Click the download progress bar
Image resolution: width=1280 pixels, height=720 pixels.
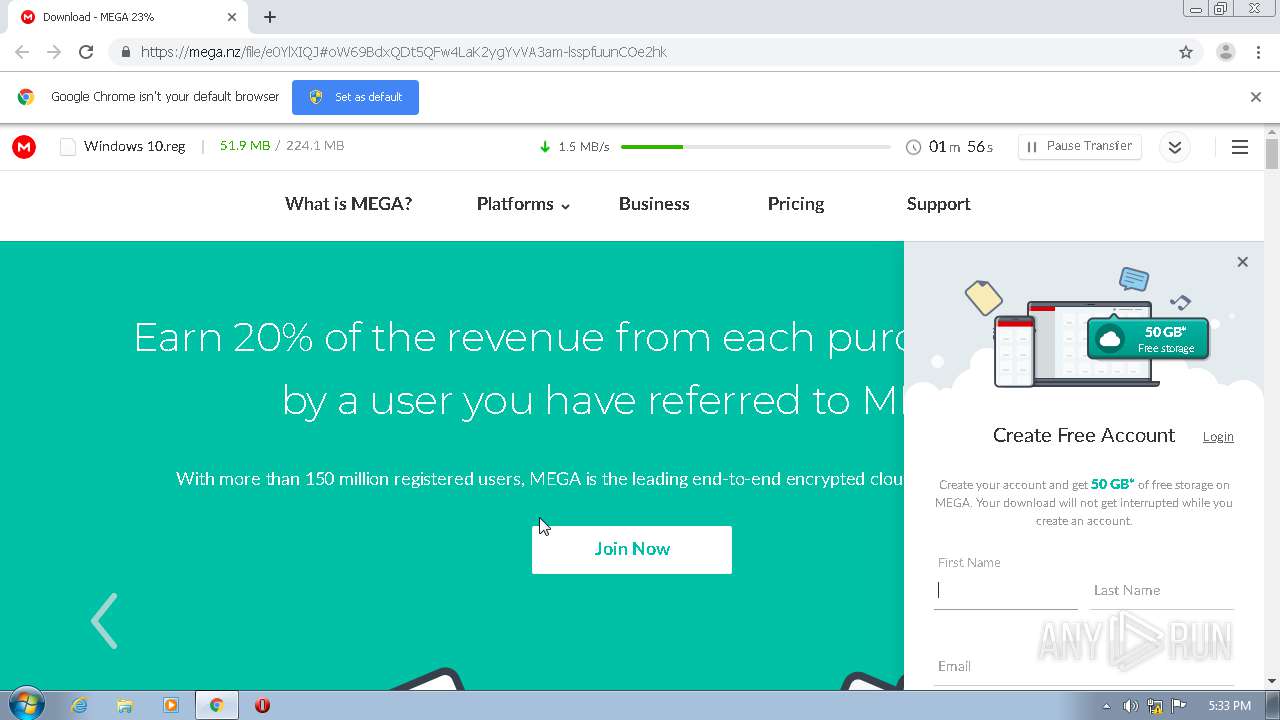click(755, 147)
